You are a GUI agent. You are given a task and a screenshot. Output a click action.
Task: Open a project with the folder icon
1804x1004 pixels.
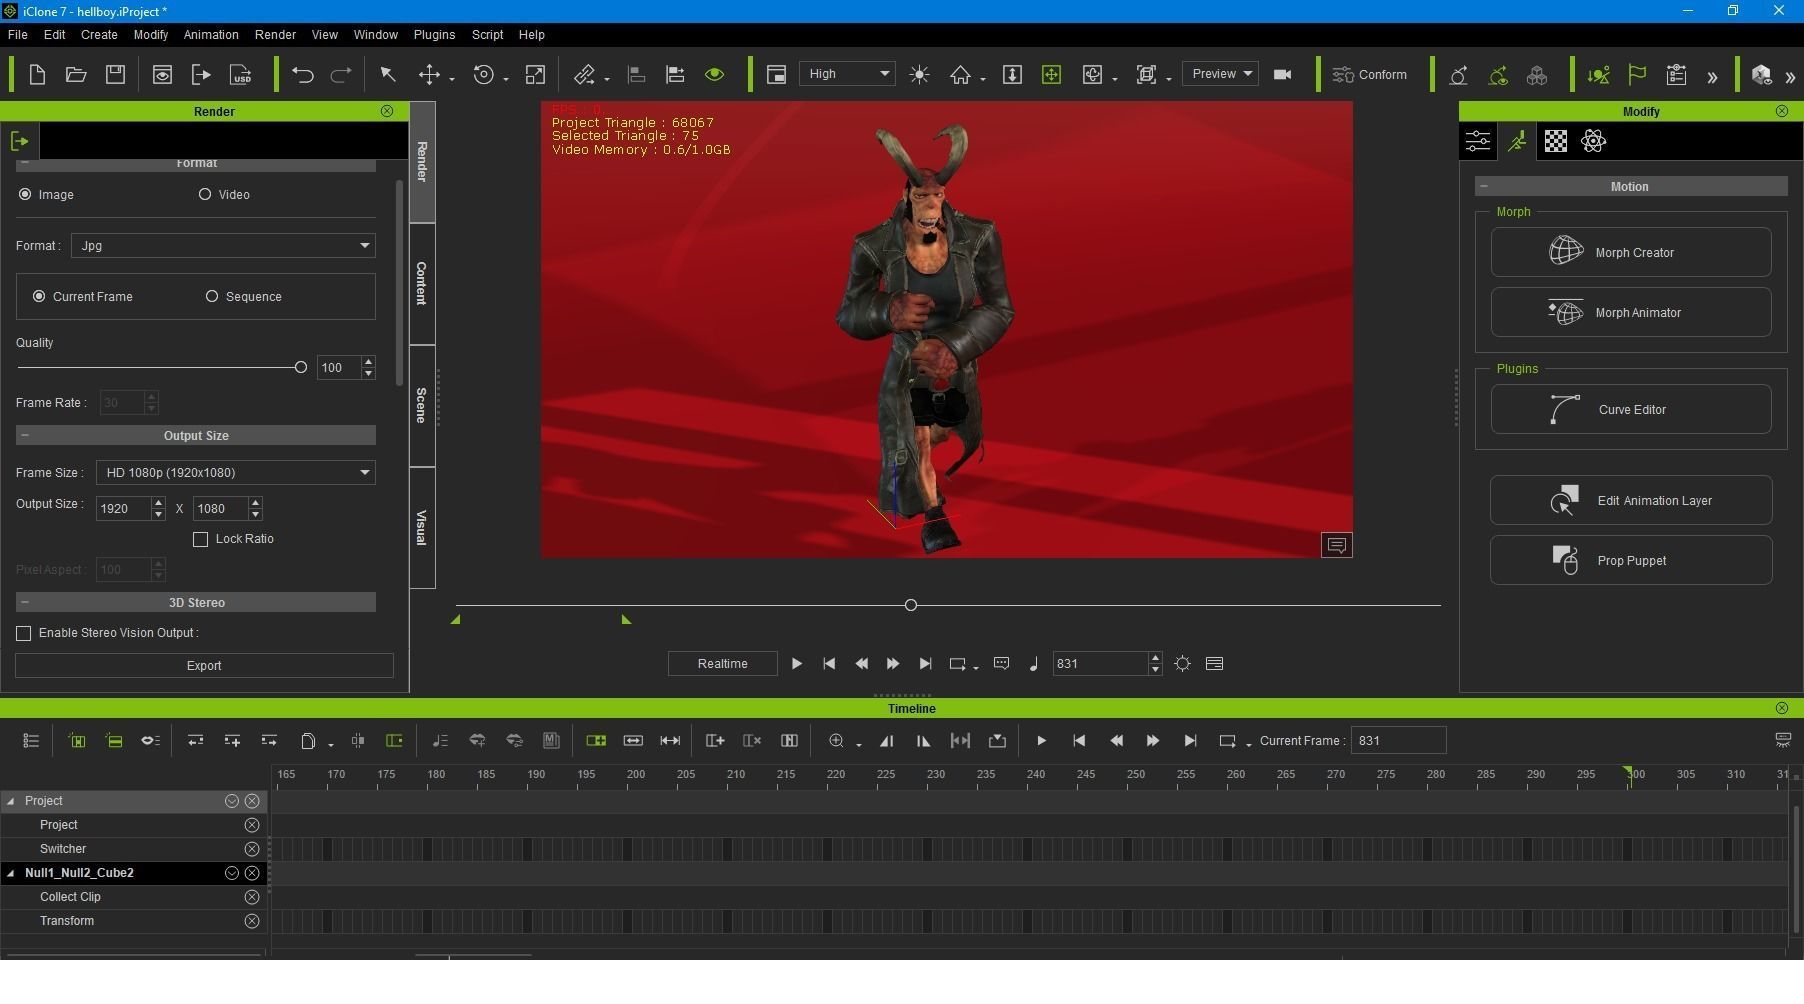point(76,75)
